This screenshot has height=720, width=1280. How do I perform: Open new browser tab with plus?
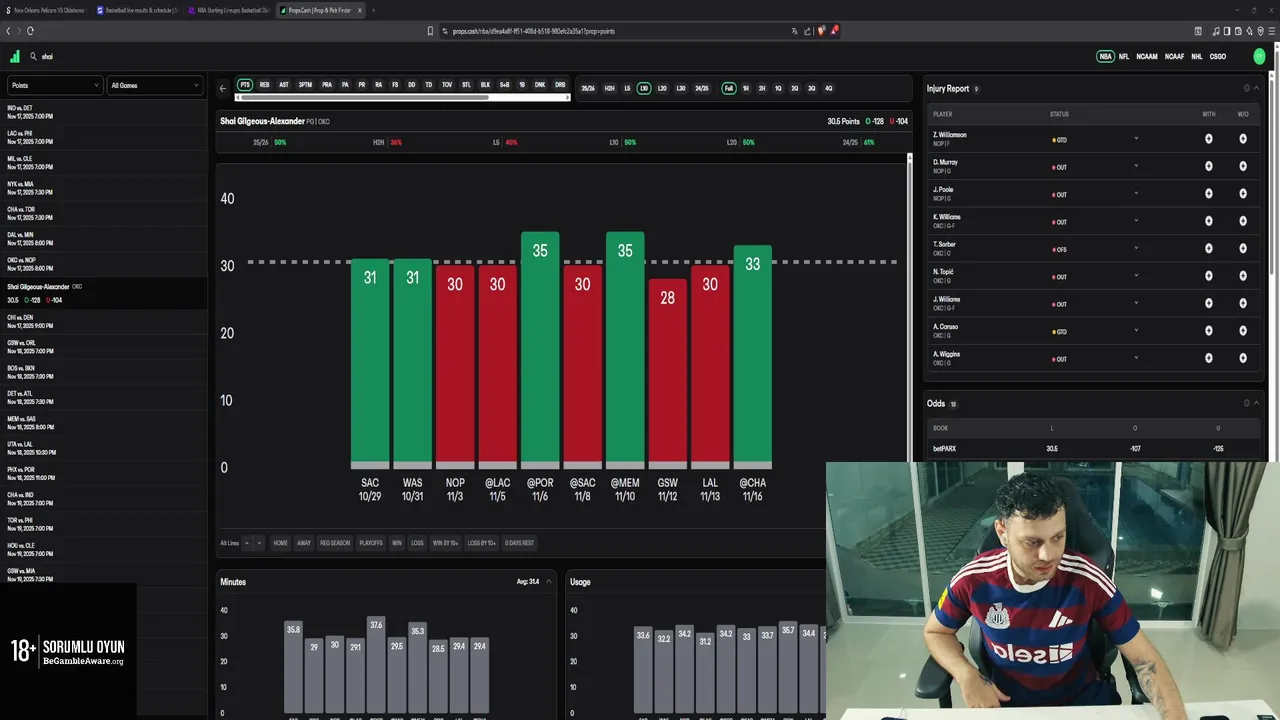pos(373,10)
